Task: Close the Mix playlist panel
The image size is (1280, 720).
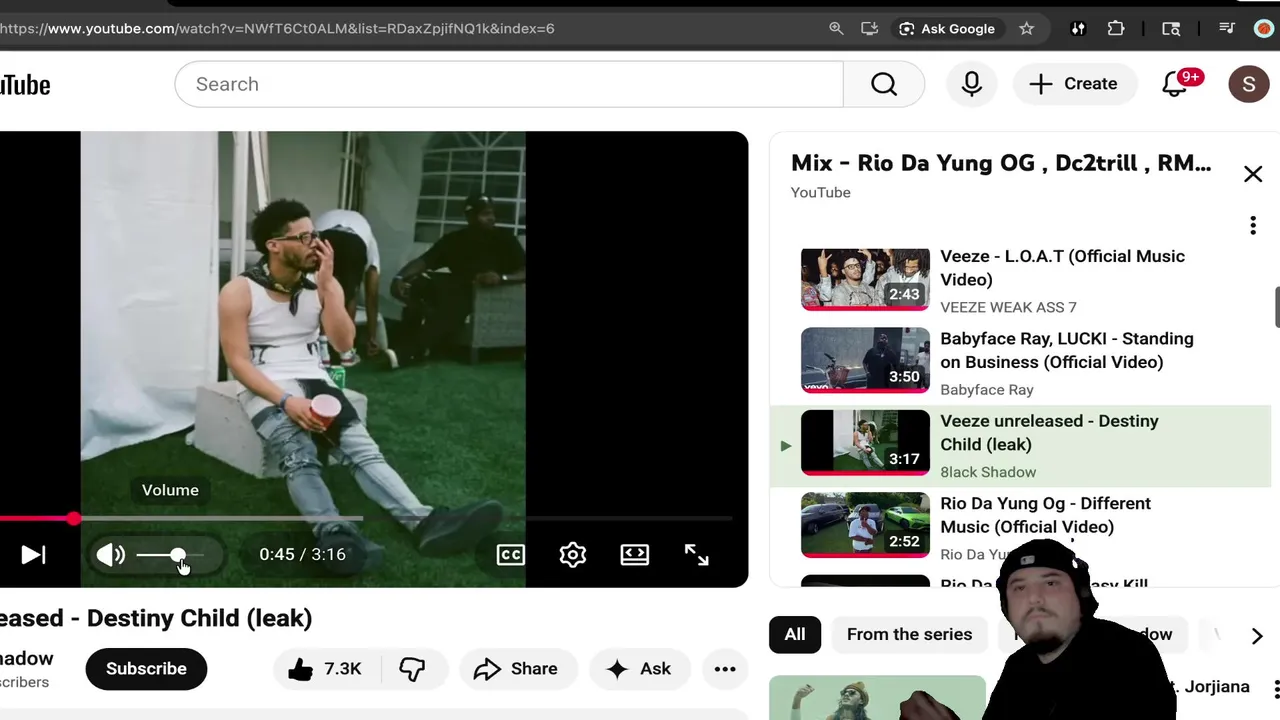Action: pos(1253,174)
